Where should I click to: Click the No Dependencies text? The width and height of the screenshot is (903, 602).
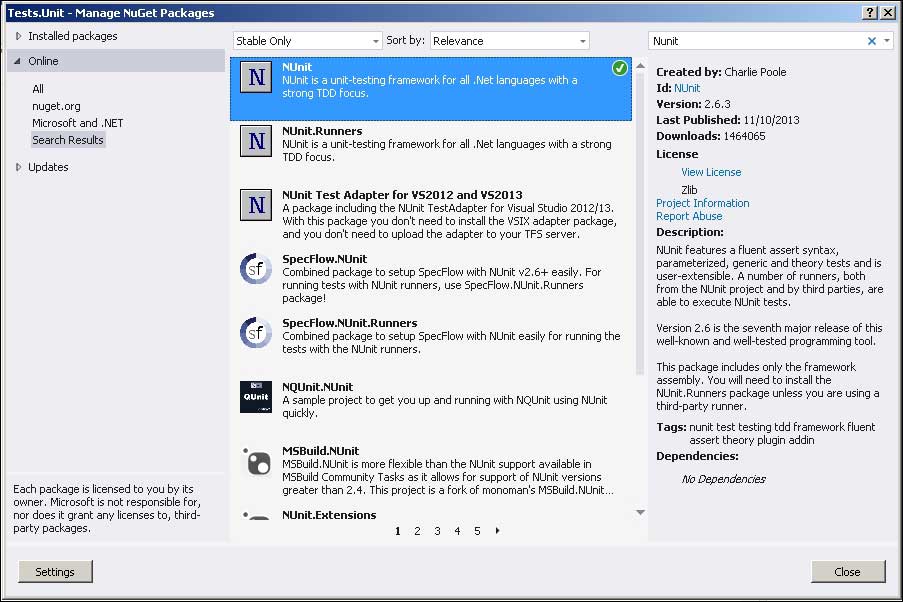tap(724, 479)
